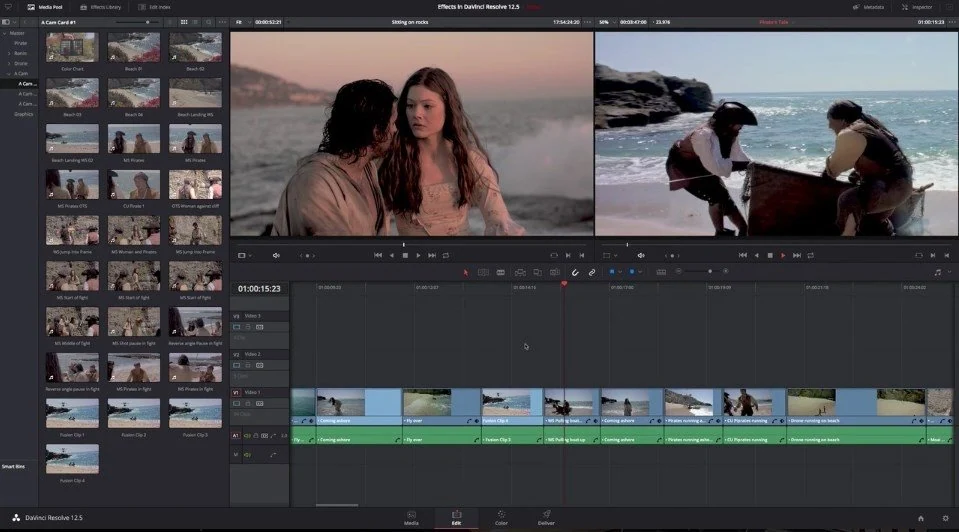Toggle the A1 audio track destination
959x532 pixels.
(x=236, y=435)
